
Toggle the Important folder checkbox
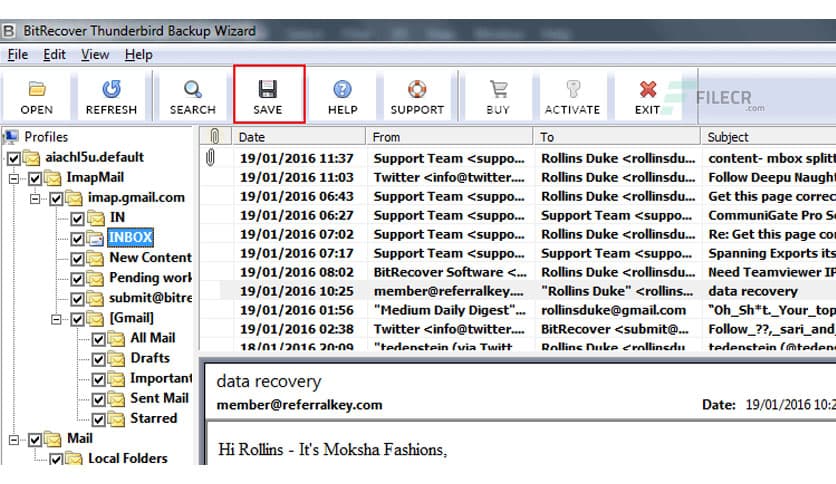tap(99, 380)
